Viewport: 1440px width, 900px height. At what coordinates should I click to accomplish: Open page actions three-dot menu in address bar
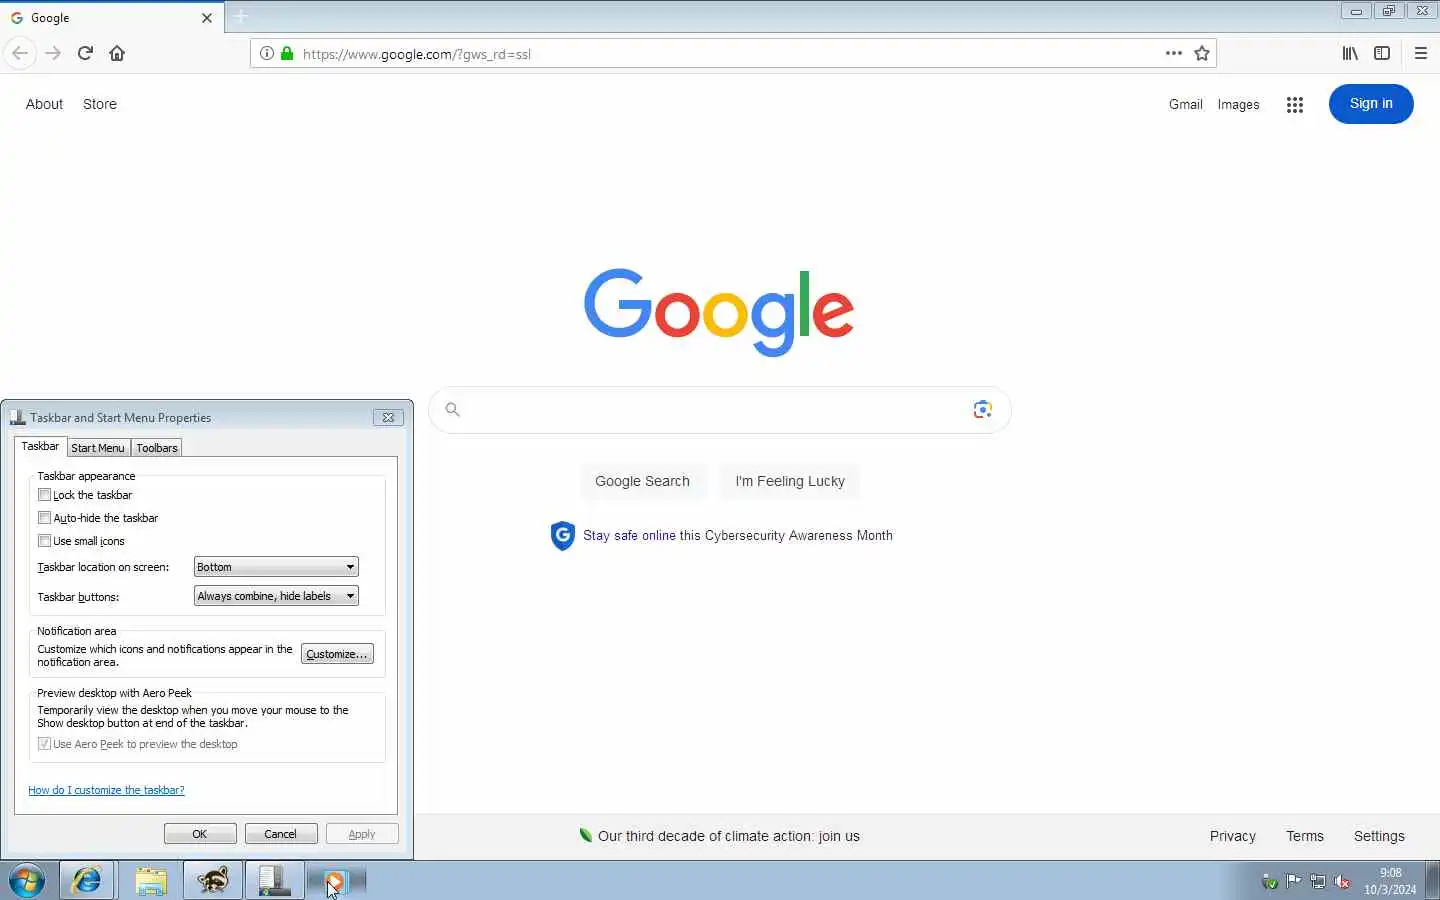tap(1174, 53)
